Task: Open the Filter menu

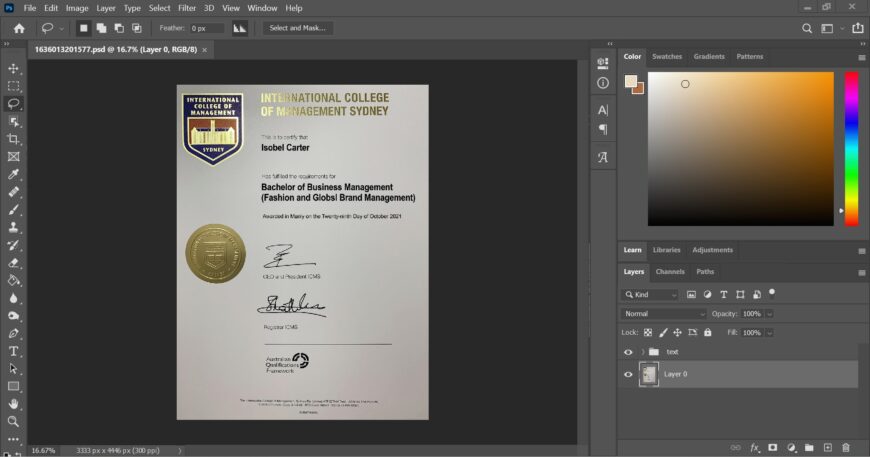Action: (187, 8)
